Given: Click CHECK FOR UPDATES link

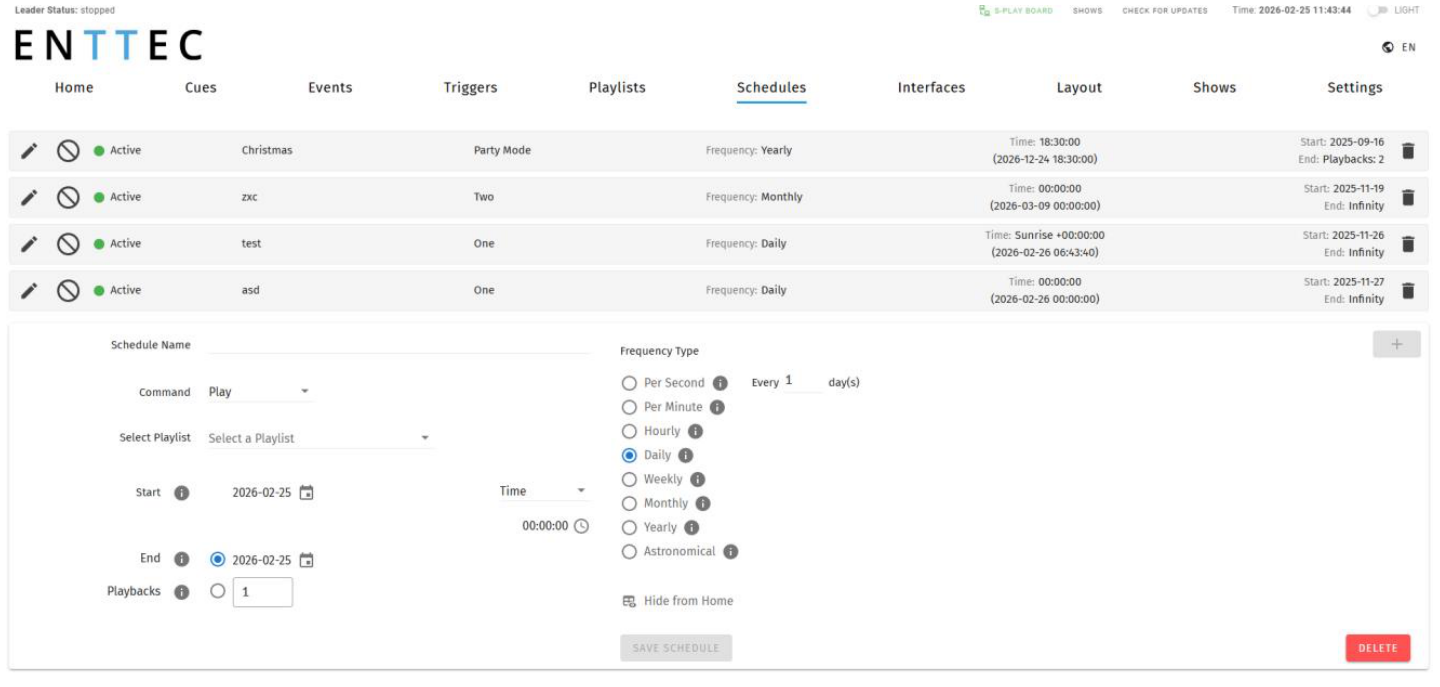Looking at the screenshot, I should point(1165,10).
